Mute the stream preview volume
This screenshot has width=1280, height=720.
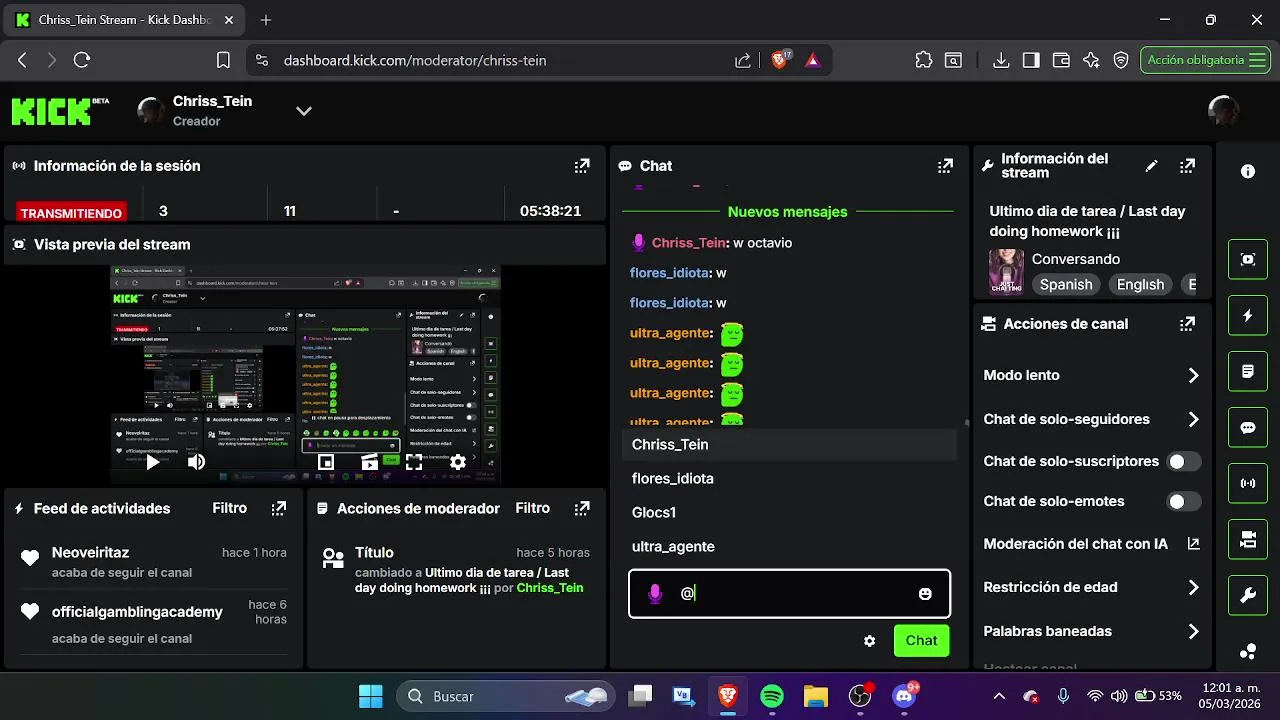point(197,462)
